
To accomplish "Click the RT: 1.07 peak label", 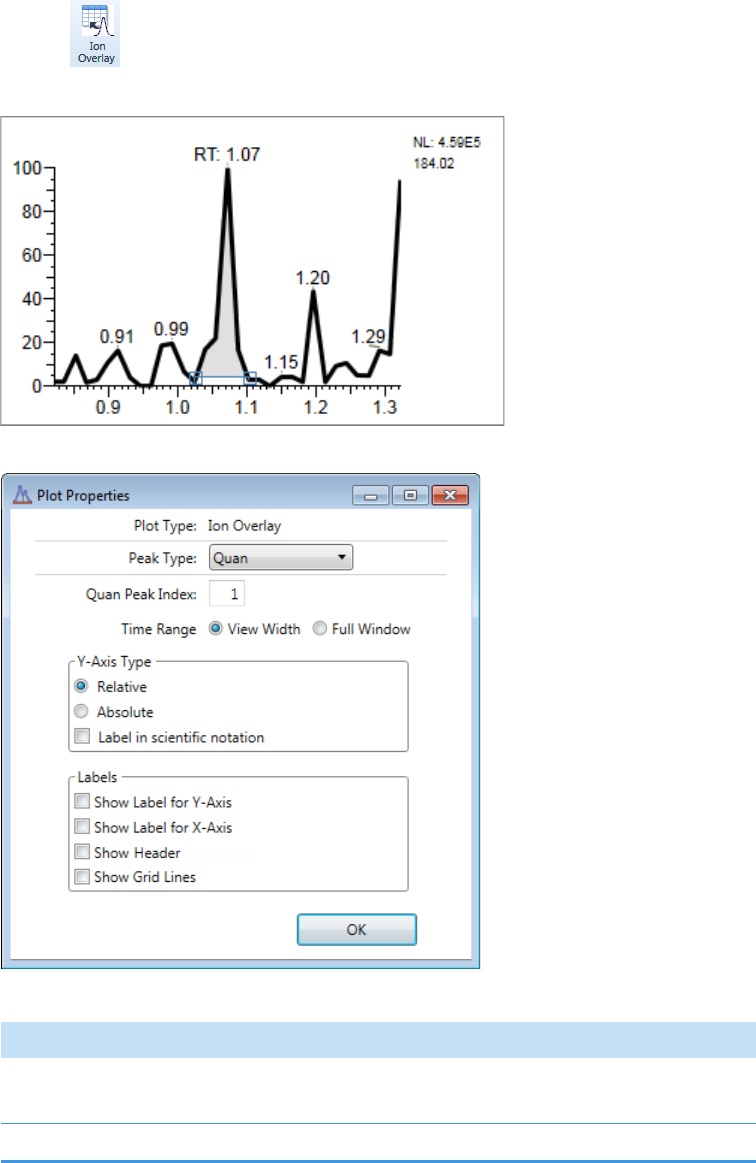I will point(227,154).
